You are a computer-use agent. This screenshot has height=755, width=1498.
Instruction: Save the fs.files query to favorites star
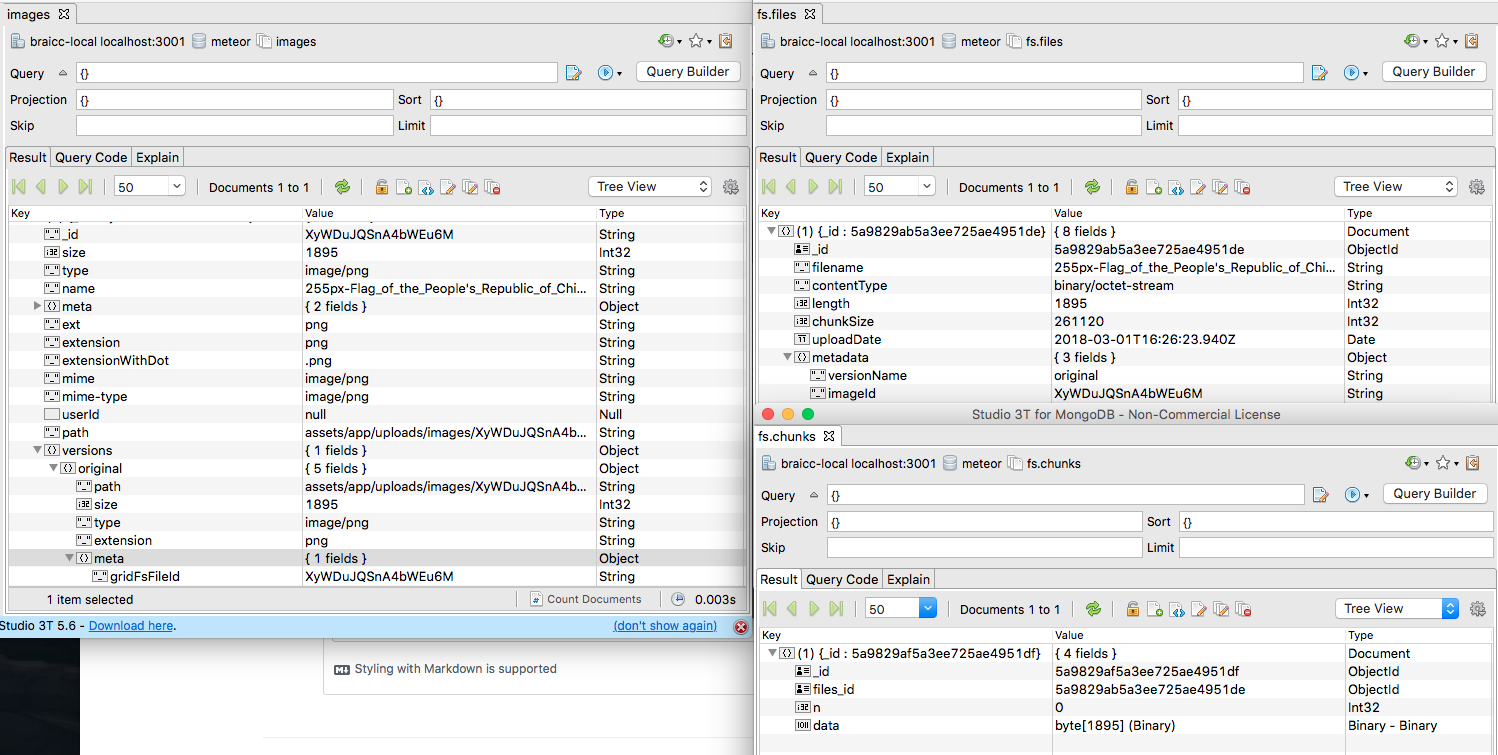click(1443, 41)
